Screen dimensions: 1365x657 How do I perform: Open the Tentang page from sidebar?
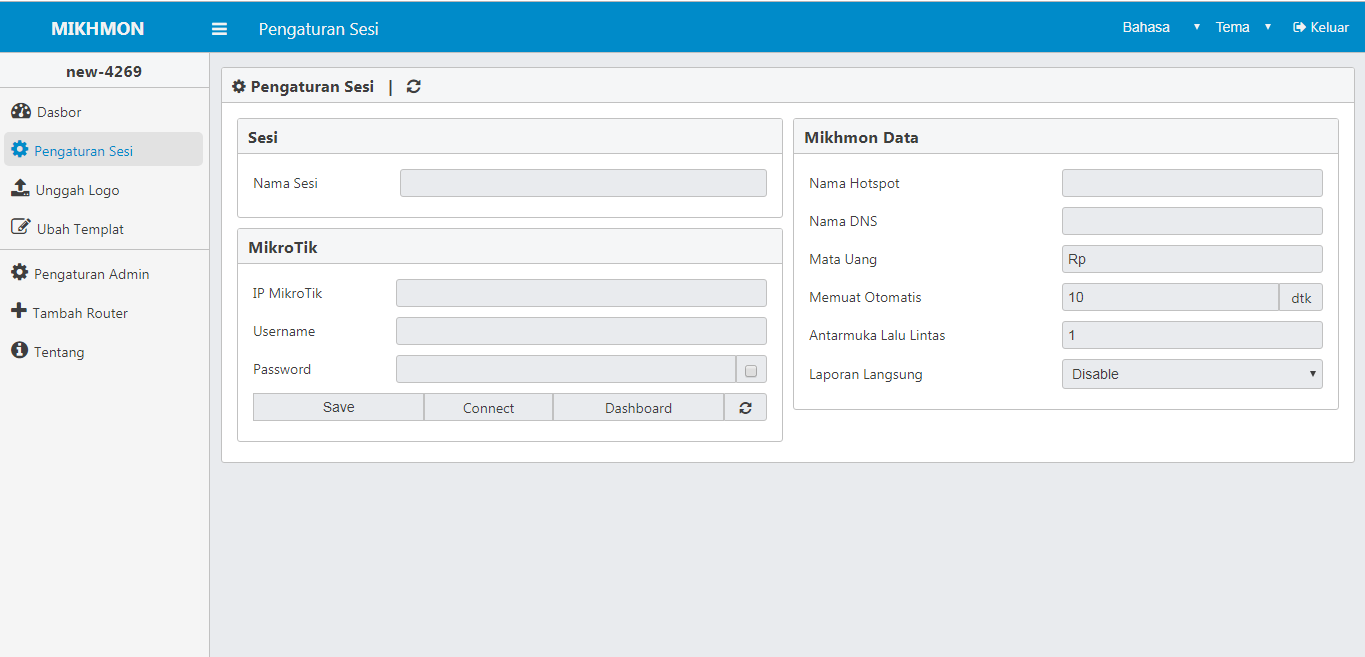[x=58, y=351]
